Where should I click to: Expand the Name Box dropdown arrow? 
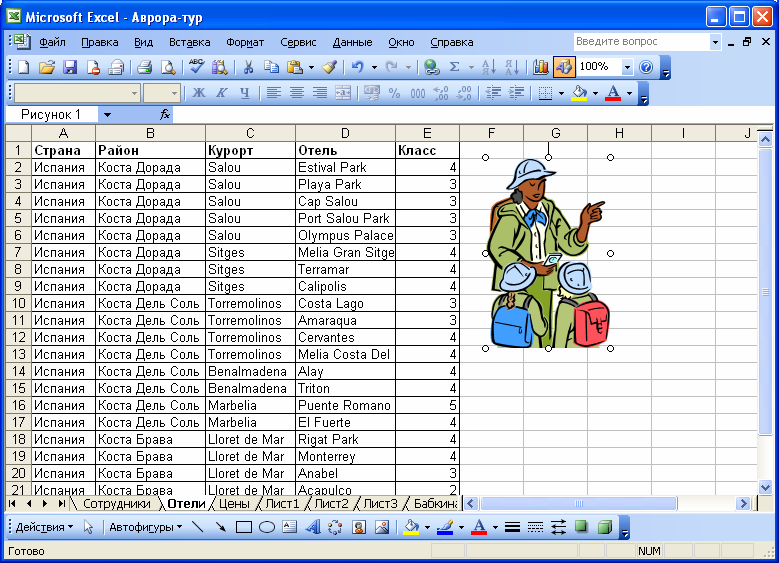(107, 115)
